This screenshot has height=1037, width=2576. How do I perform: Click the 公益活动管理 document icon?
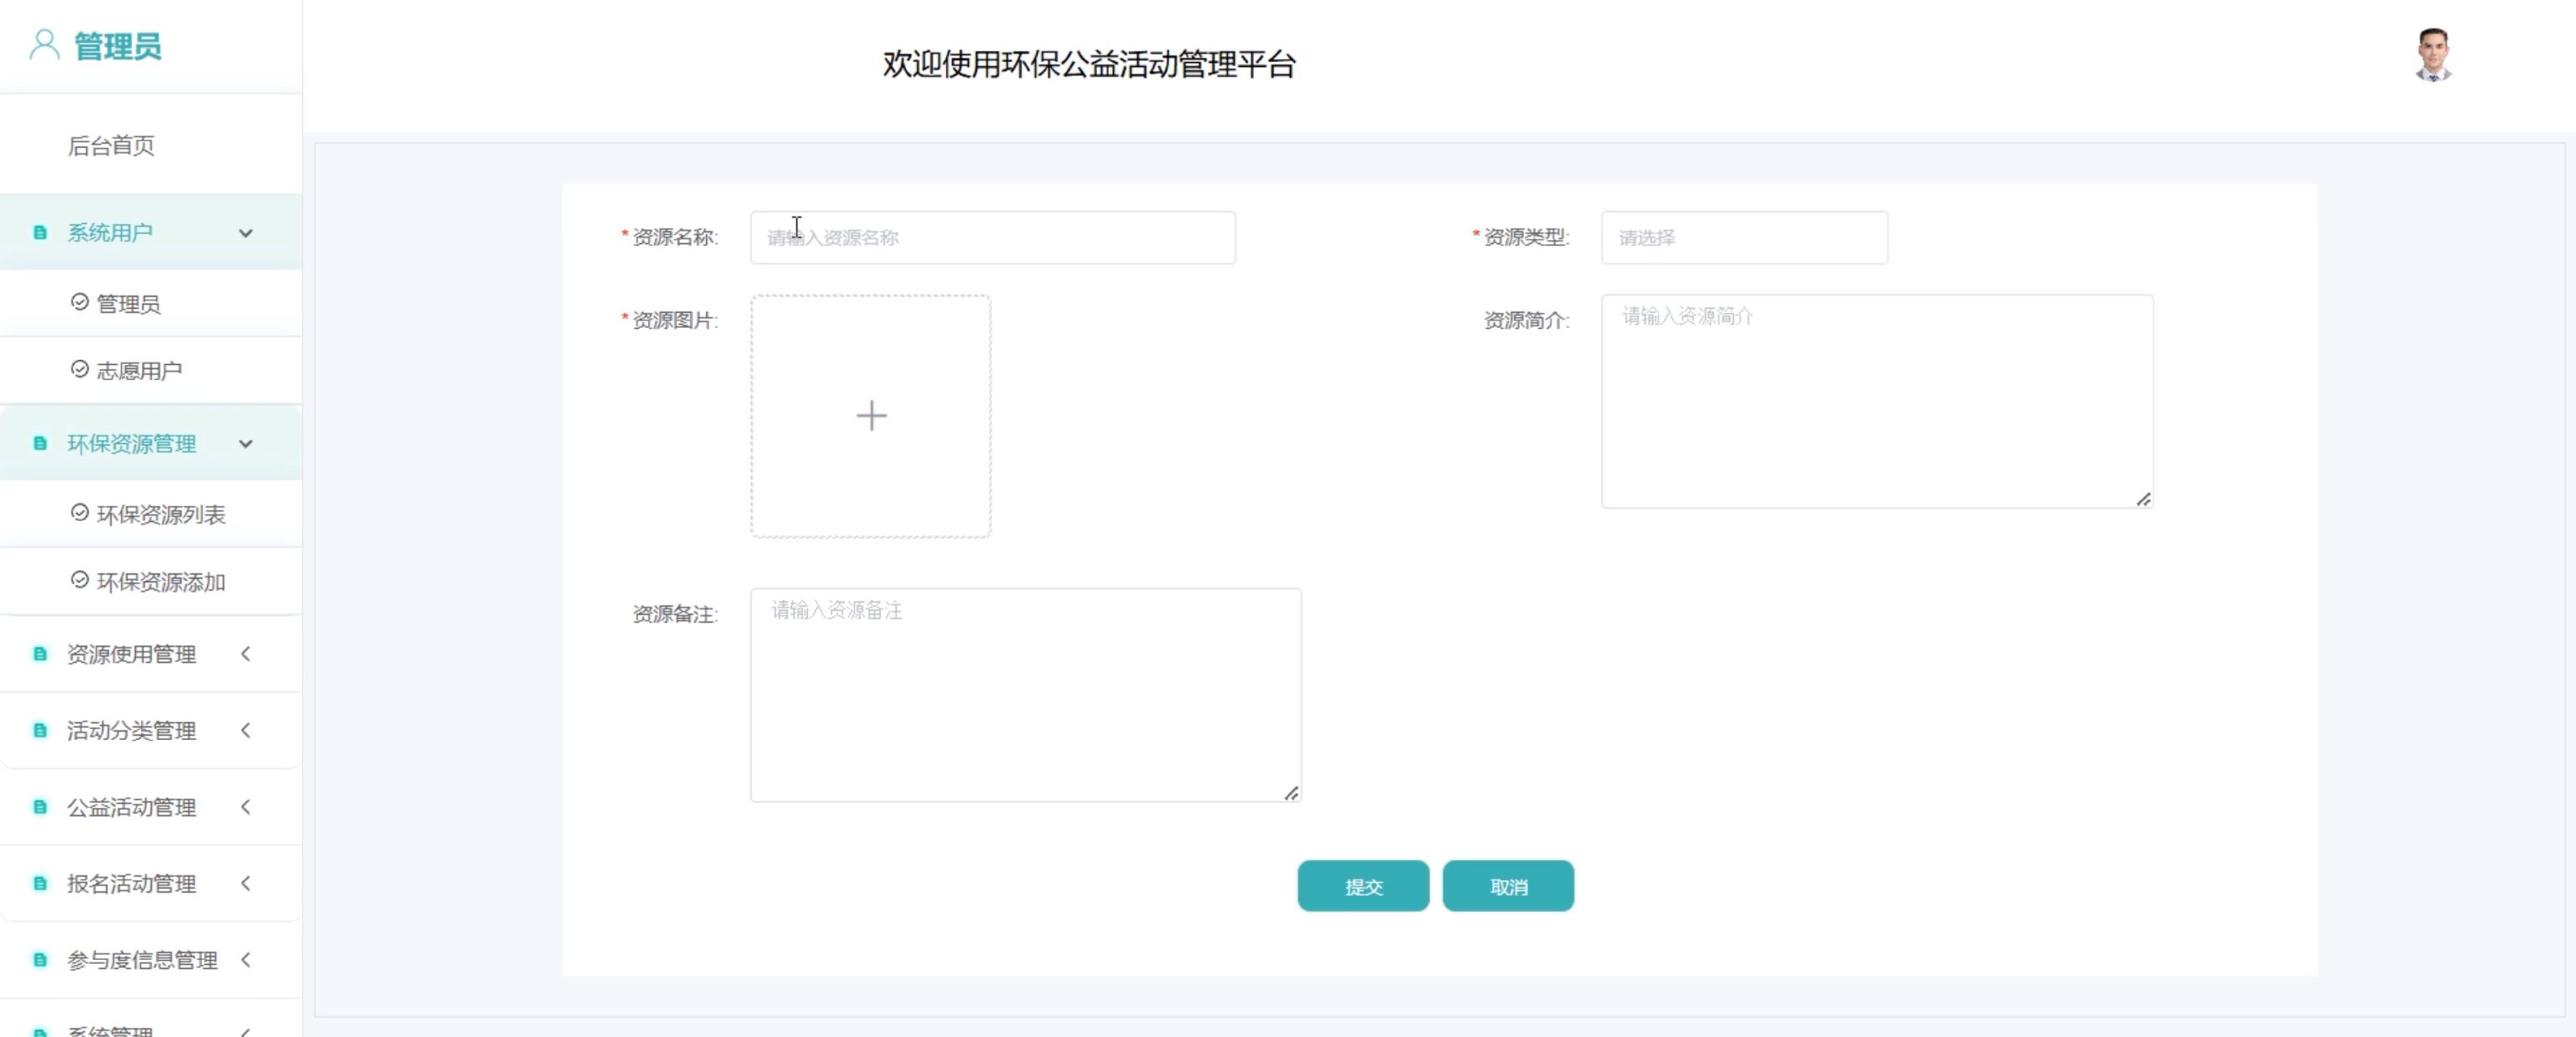40,807
